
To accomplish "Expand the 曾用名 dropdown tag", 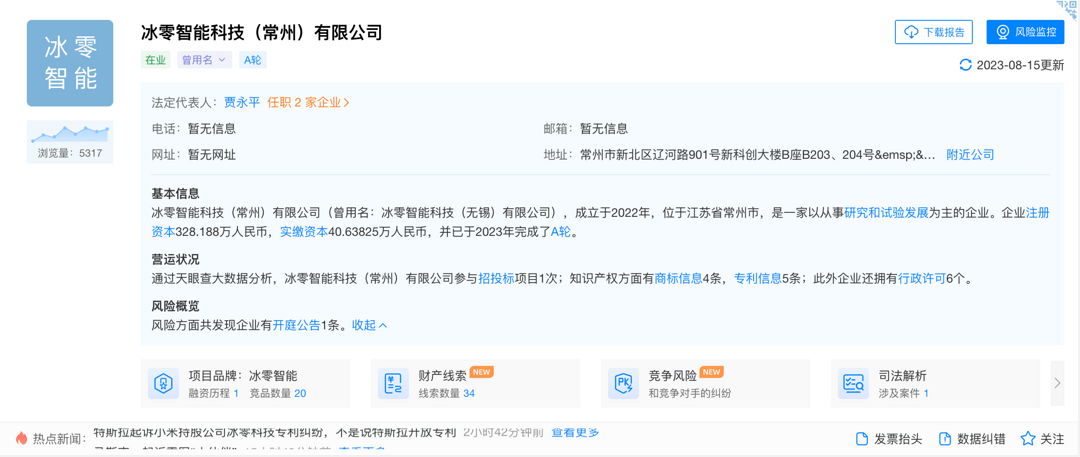I will [204, 60].
